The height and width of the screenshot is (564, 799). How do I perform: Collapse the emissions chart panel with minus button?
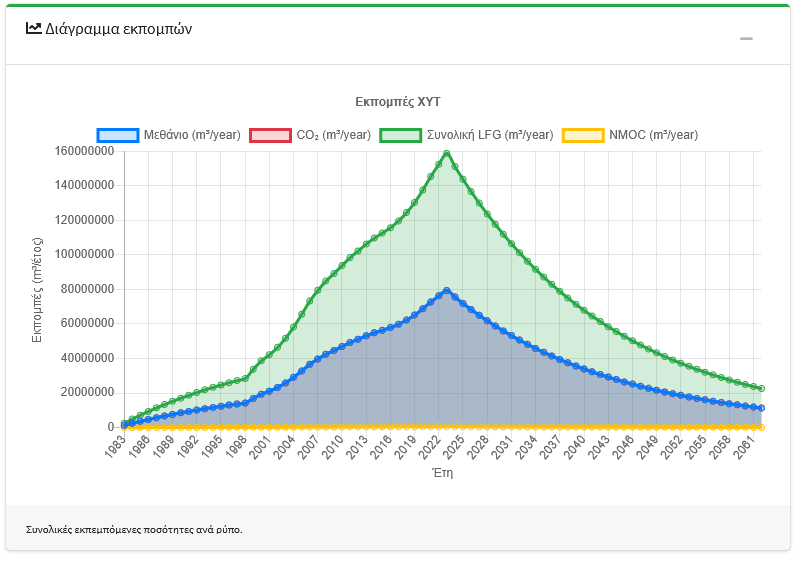746,39
